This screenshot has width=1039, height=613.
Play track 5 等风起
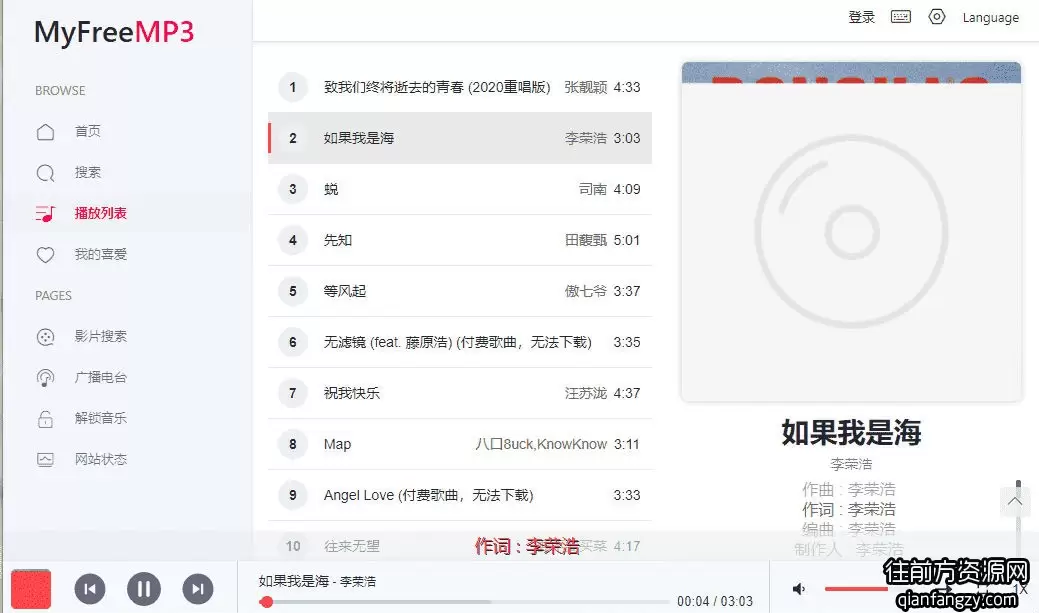coord(460,291)
